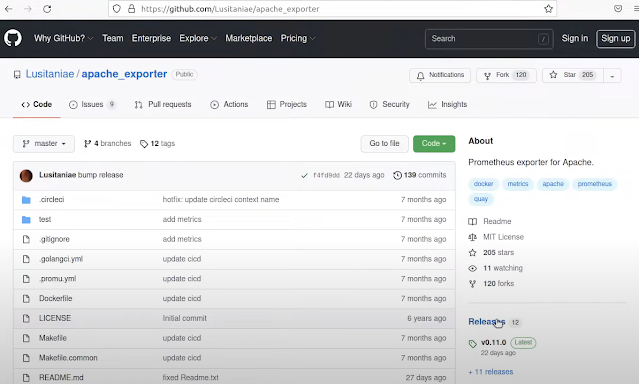Open the green Code dropdown button
Viewport: 639px width, 384px height.
click(434, 143)
